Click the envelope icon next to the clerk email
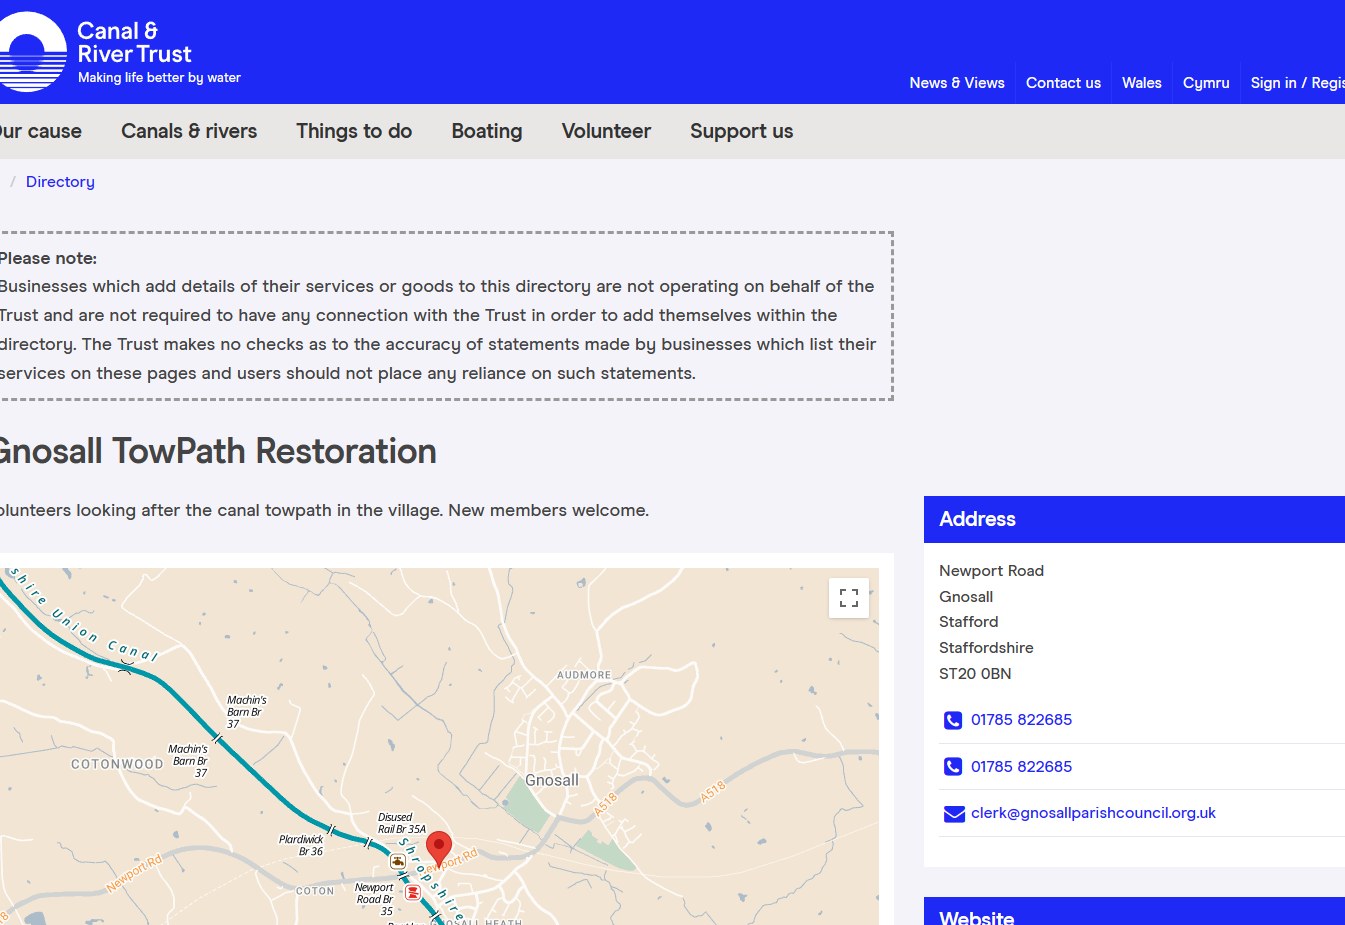The image size is (1345, 925). click(x=952, y=814)
